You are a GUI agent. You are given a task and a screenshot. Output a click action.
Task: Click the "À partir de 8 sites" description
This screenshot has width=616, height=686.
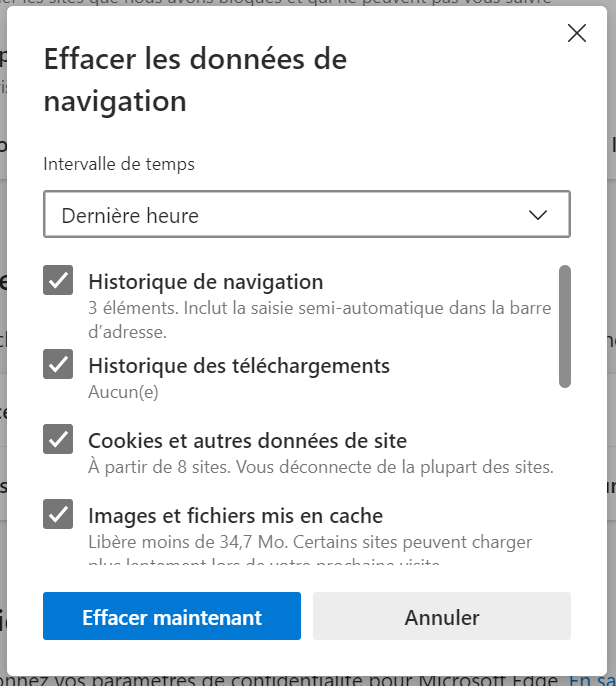(320, 467)
